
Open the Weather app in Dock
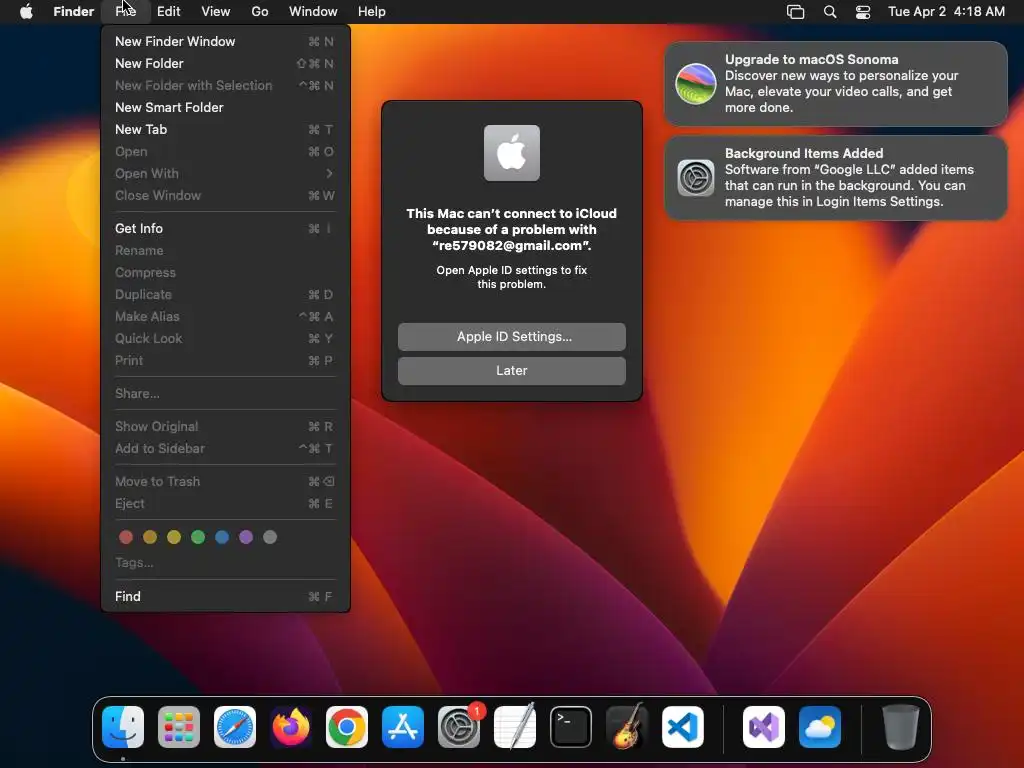pyautogui.click(x=820, y=727)
